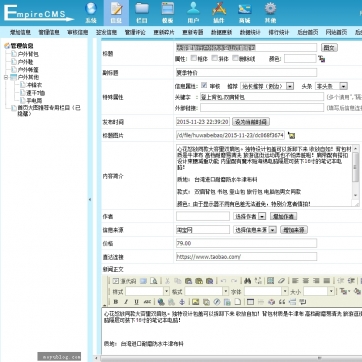Click the align center icon in editor
362x362 pixels.
point(306,281)
